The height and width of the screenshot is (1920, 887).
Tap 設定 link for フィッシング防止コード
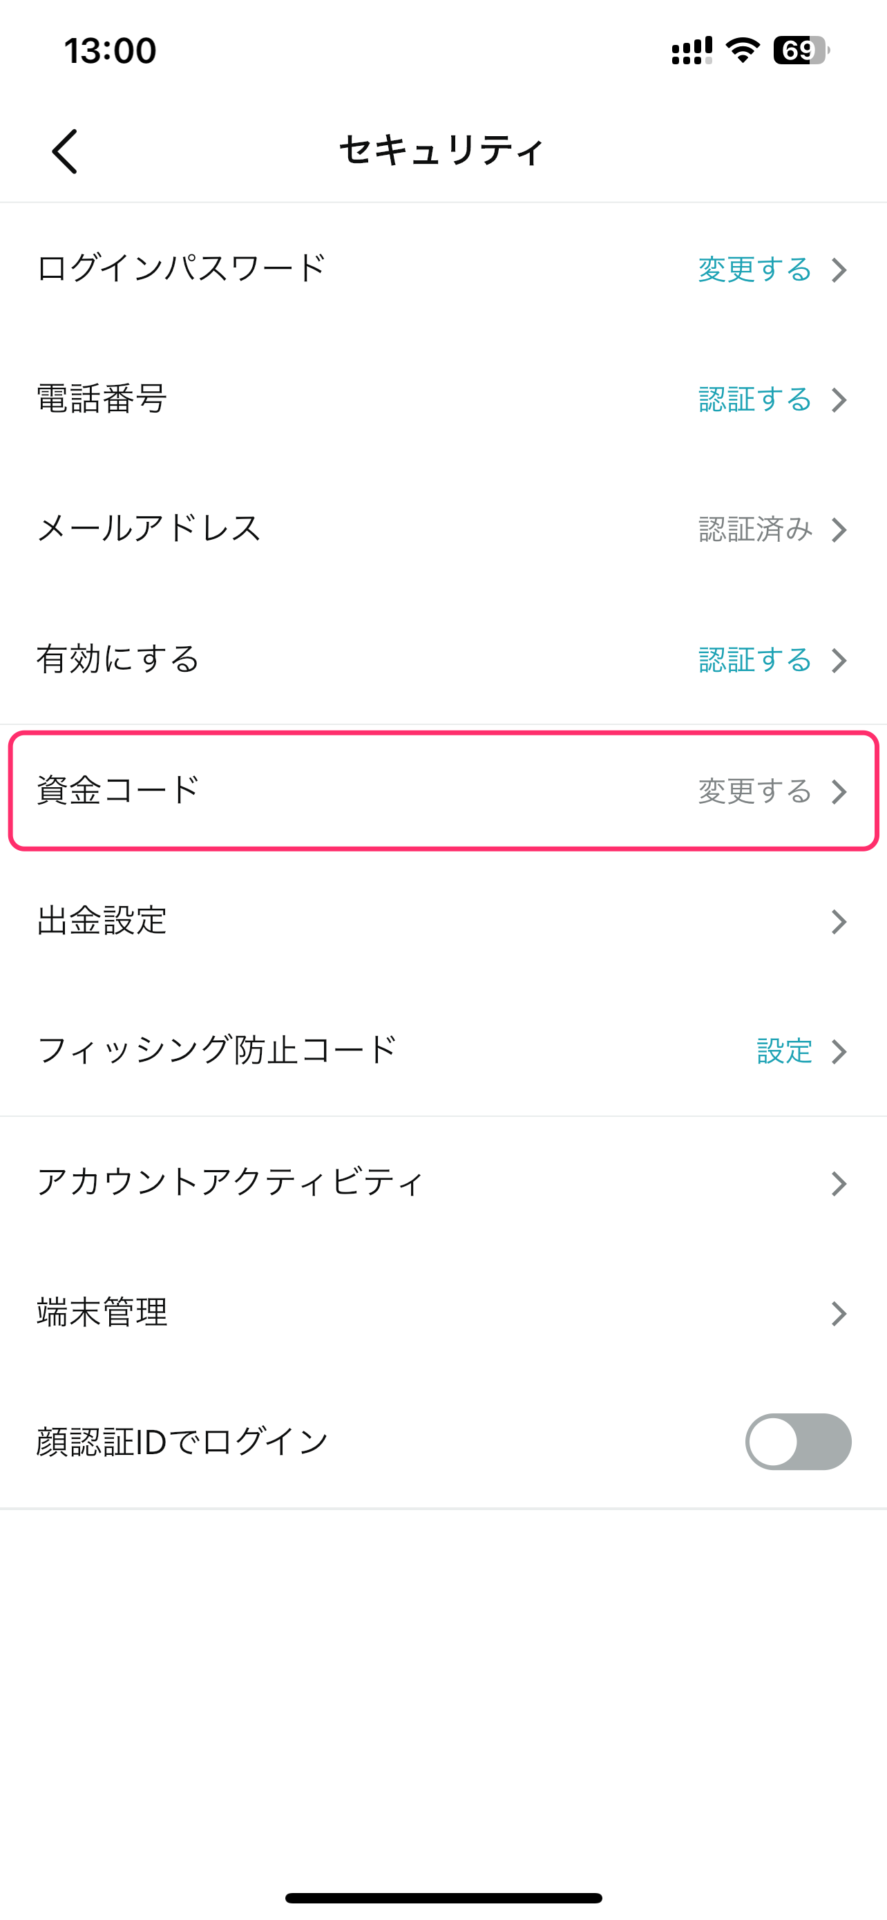click(784, 1051)
